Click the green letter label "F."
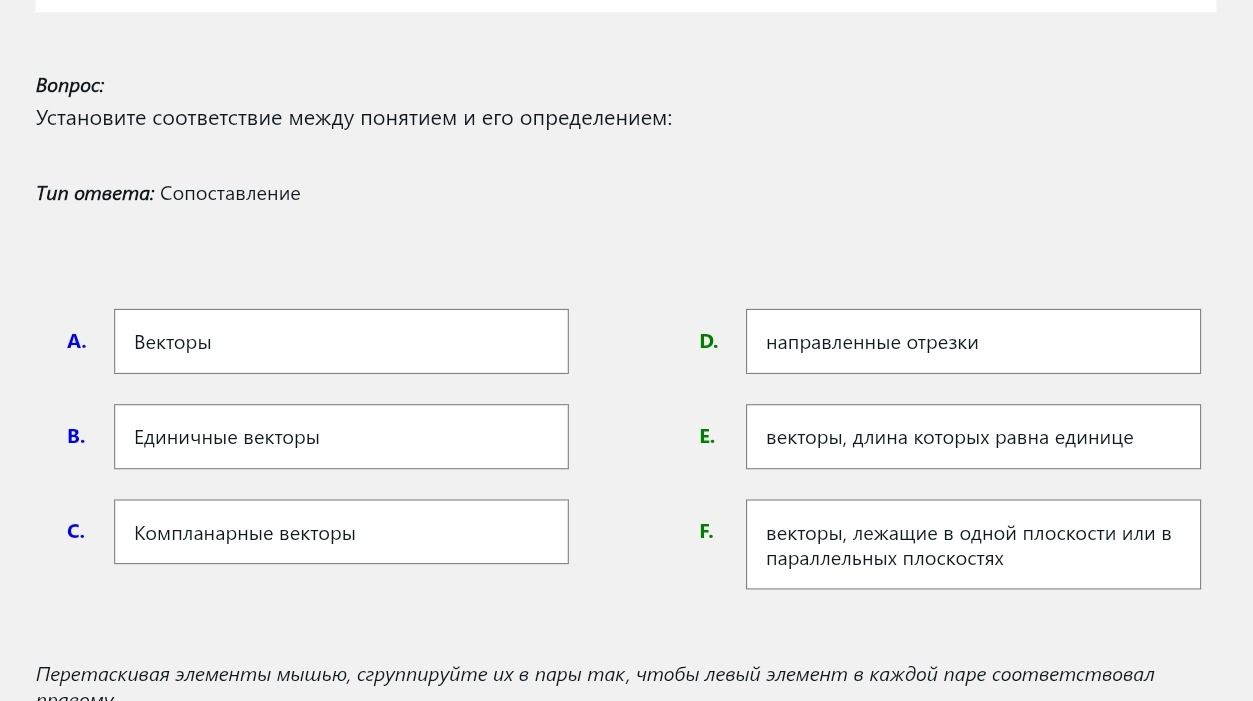 [x=706, y=532]
